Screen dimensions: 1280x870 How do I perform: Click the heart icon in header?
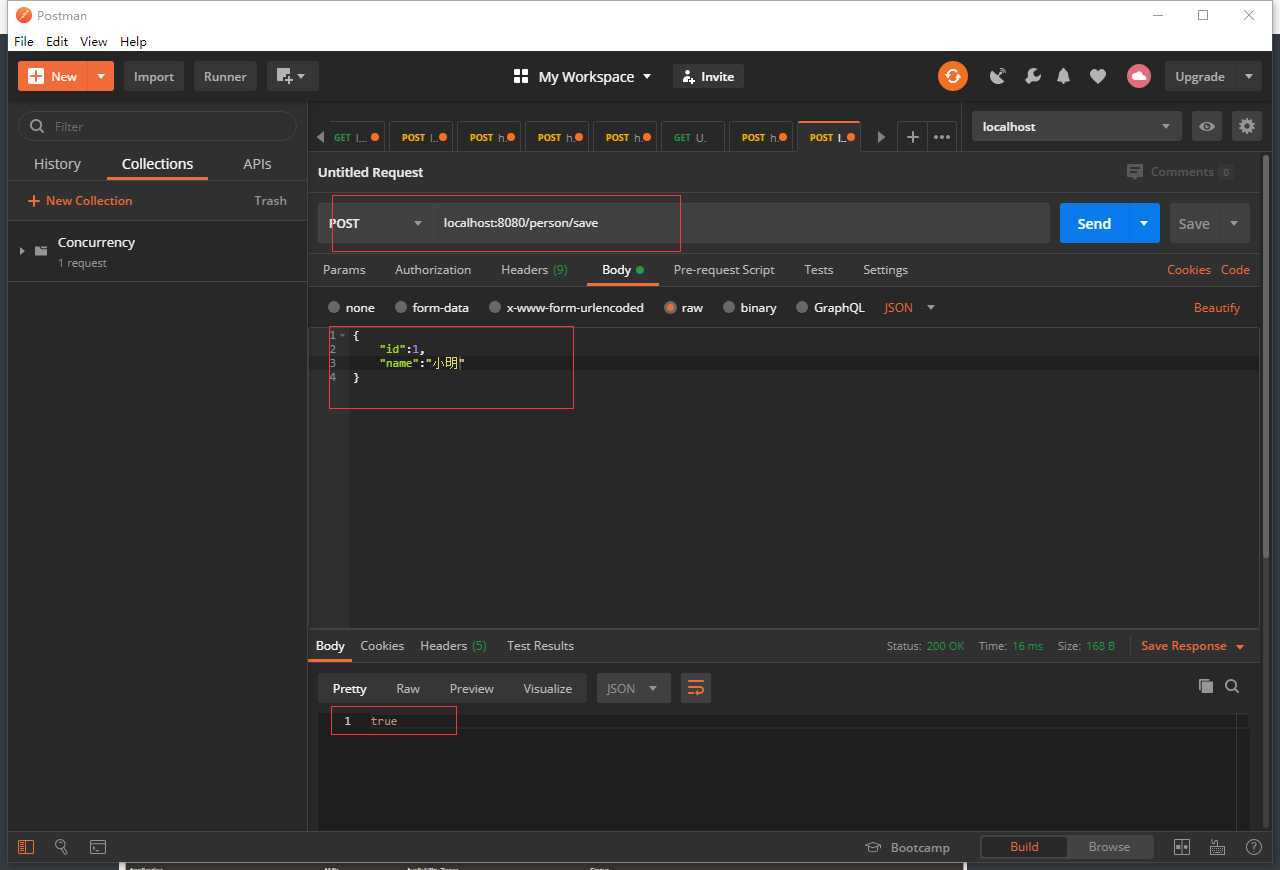point(1098,76)
